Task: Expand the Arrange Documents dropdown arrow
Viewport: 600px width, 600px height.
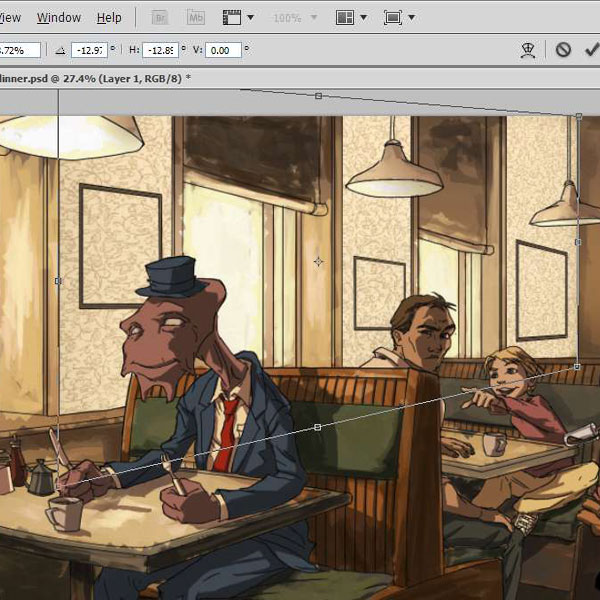Action: point(364,18)
